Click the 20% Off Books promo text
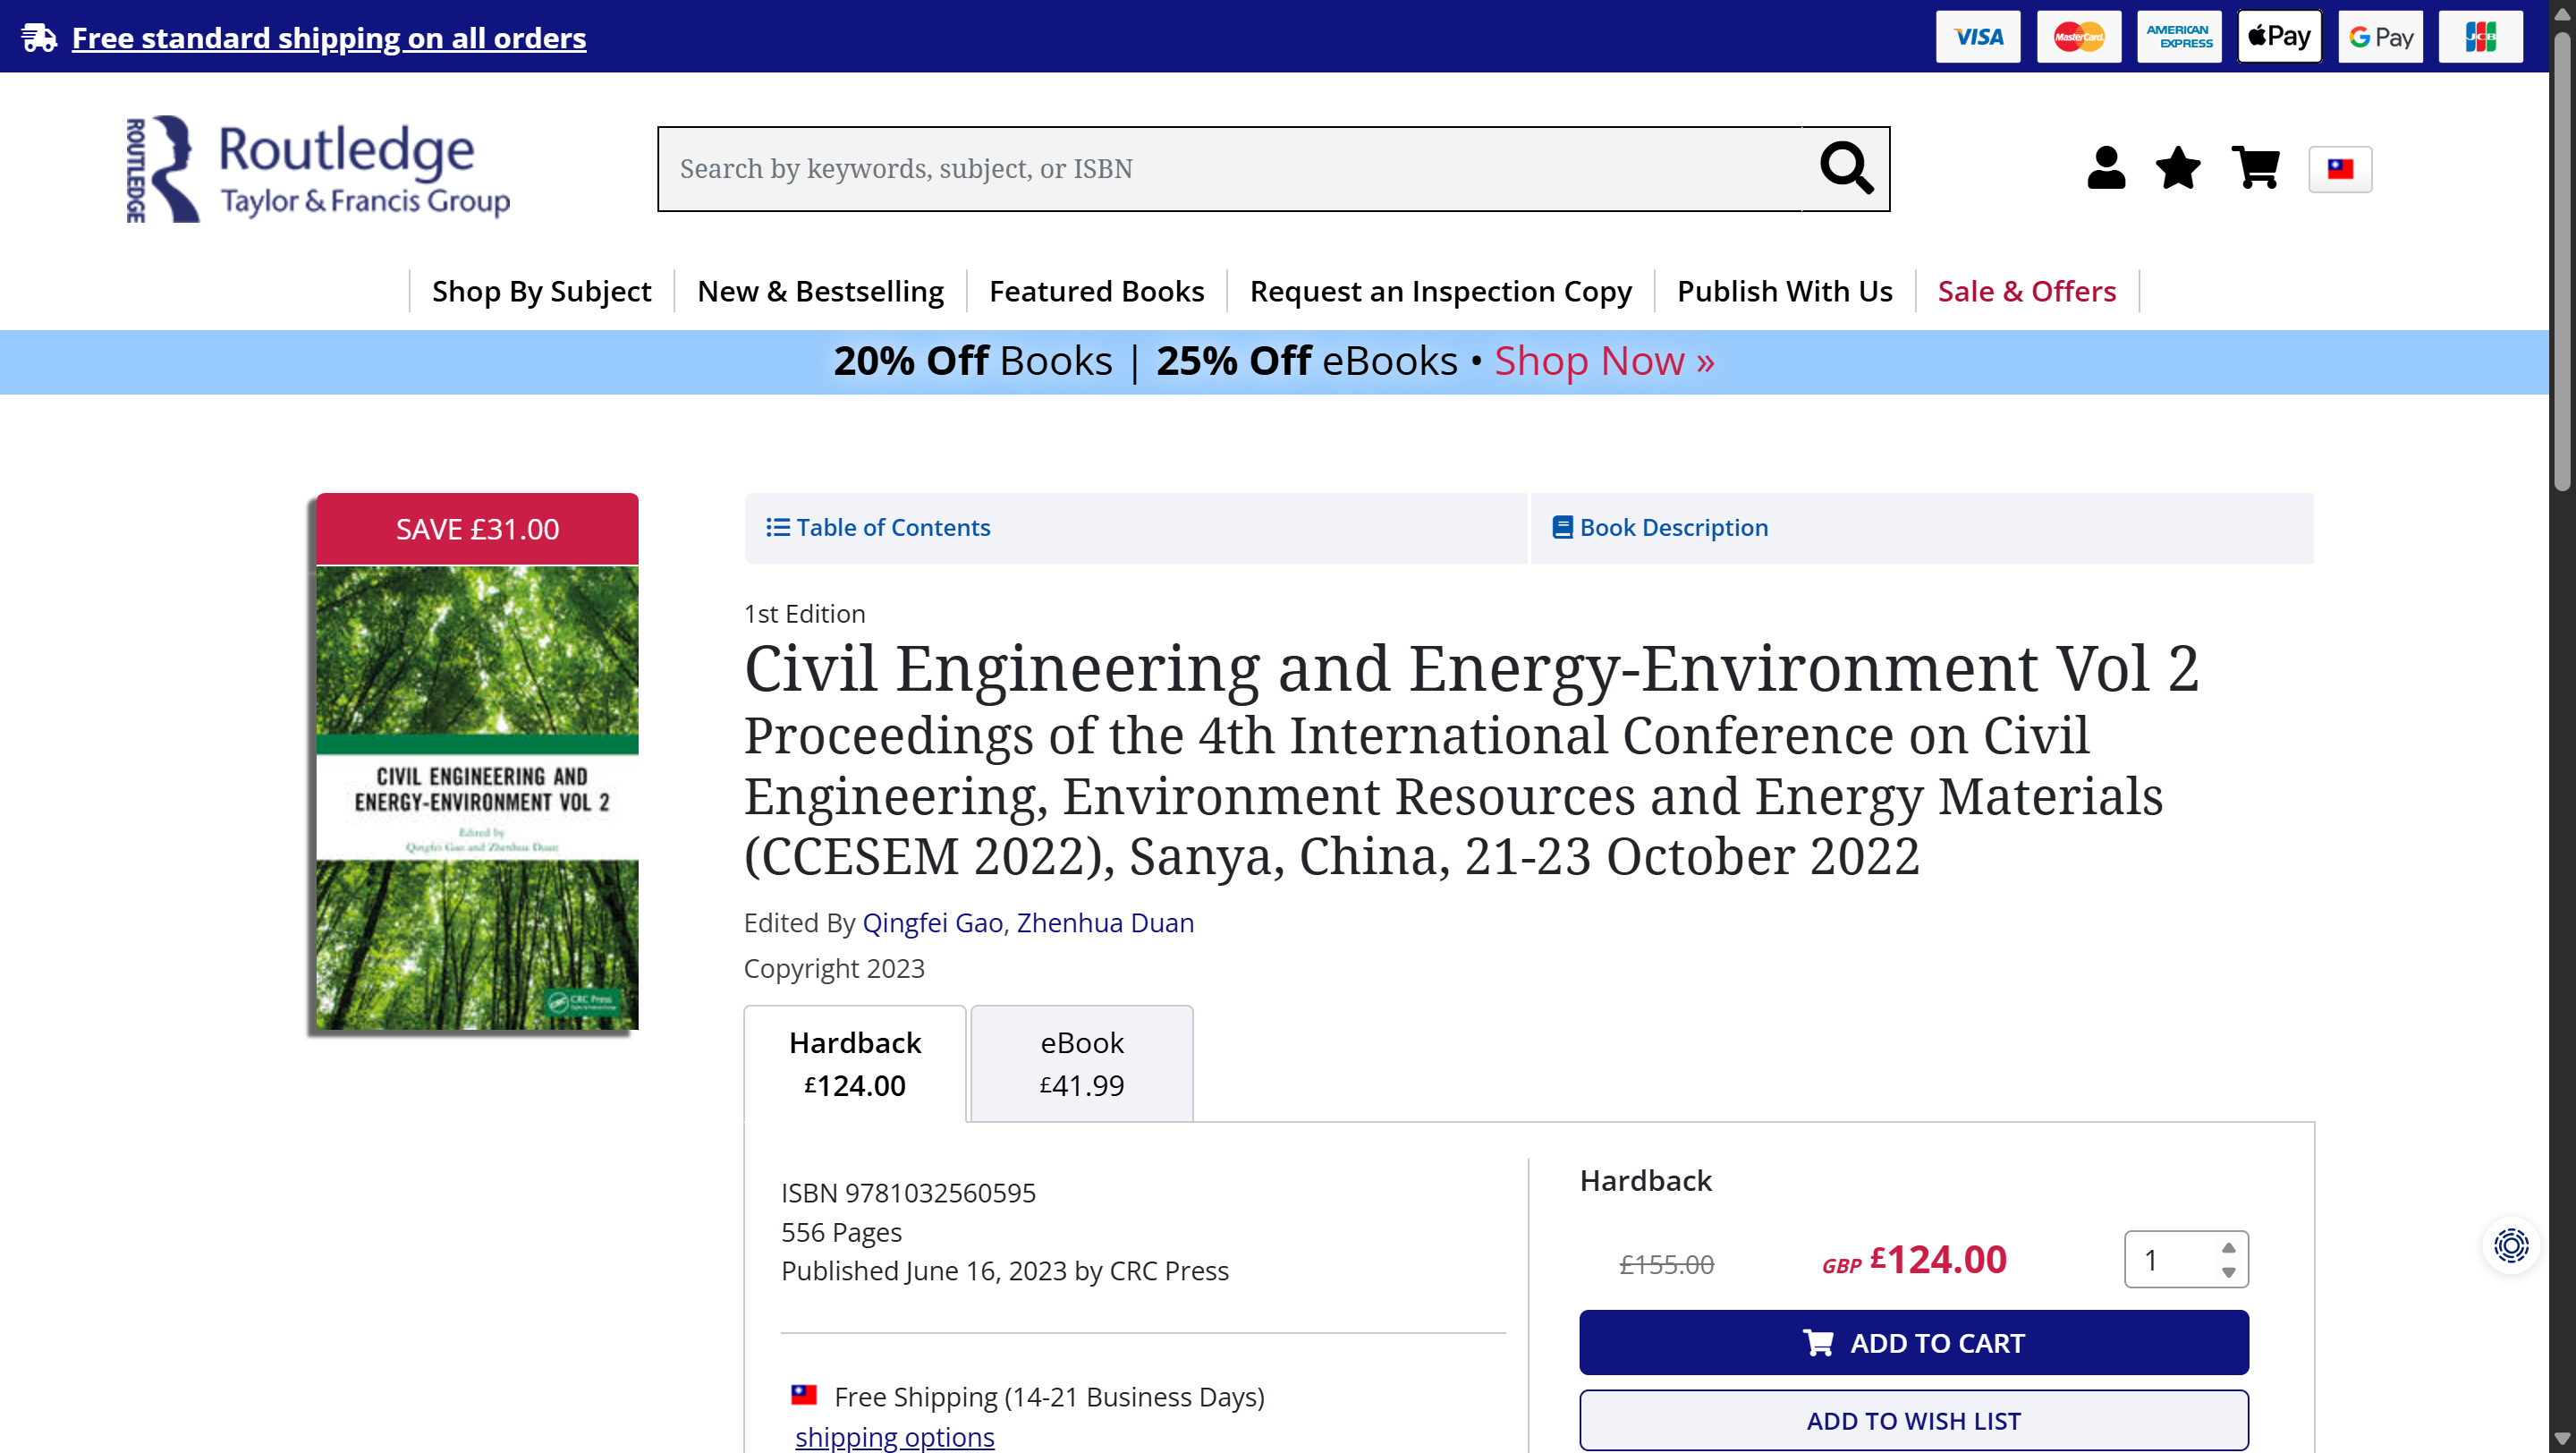Image resolution: width=2576 pixels, height=1453 pixels. [972, 361]
